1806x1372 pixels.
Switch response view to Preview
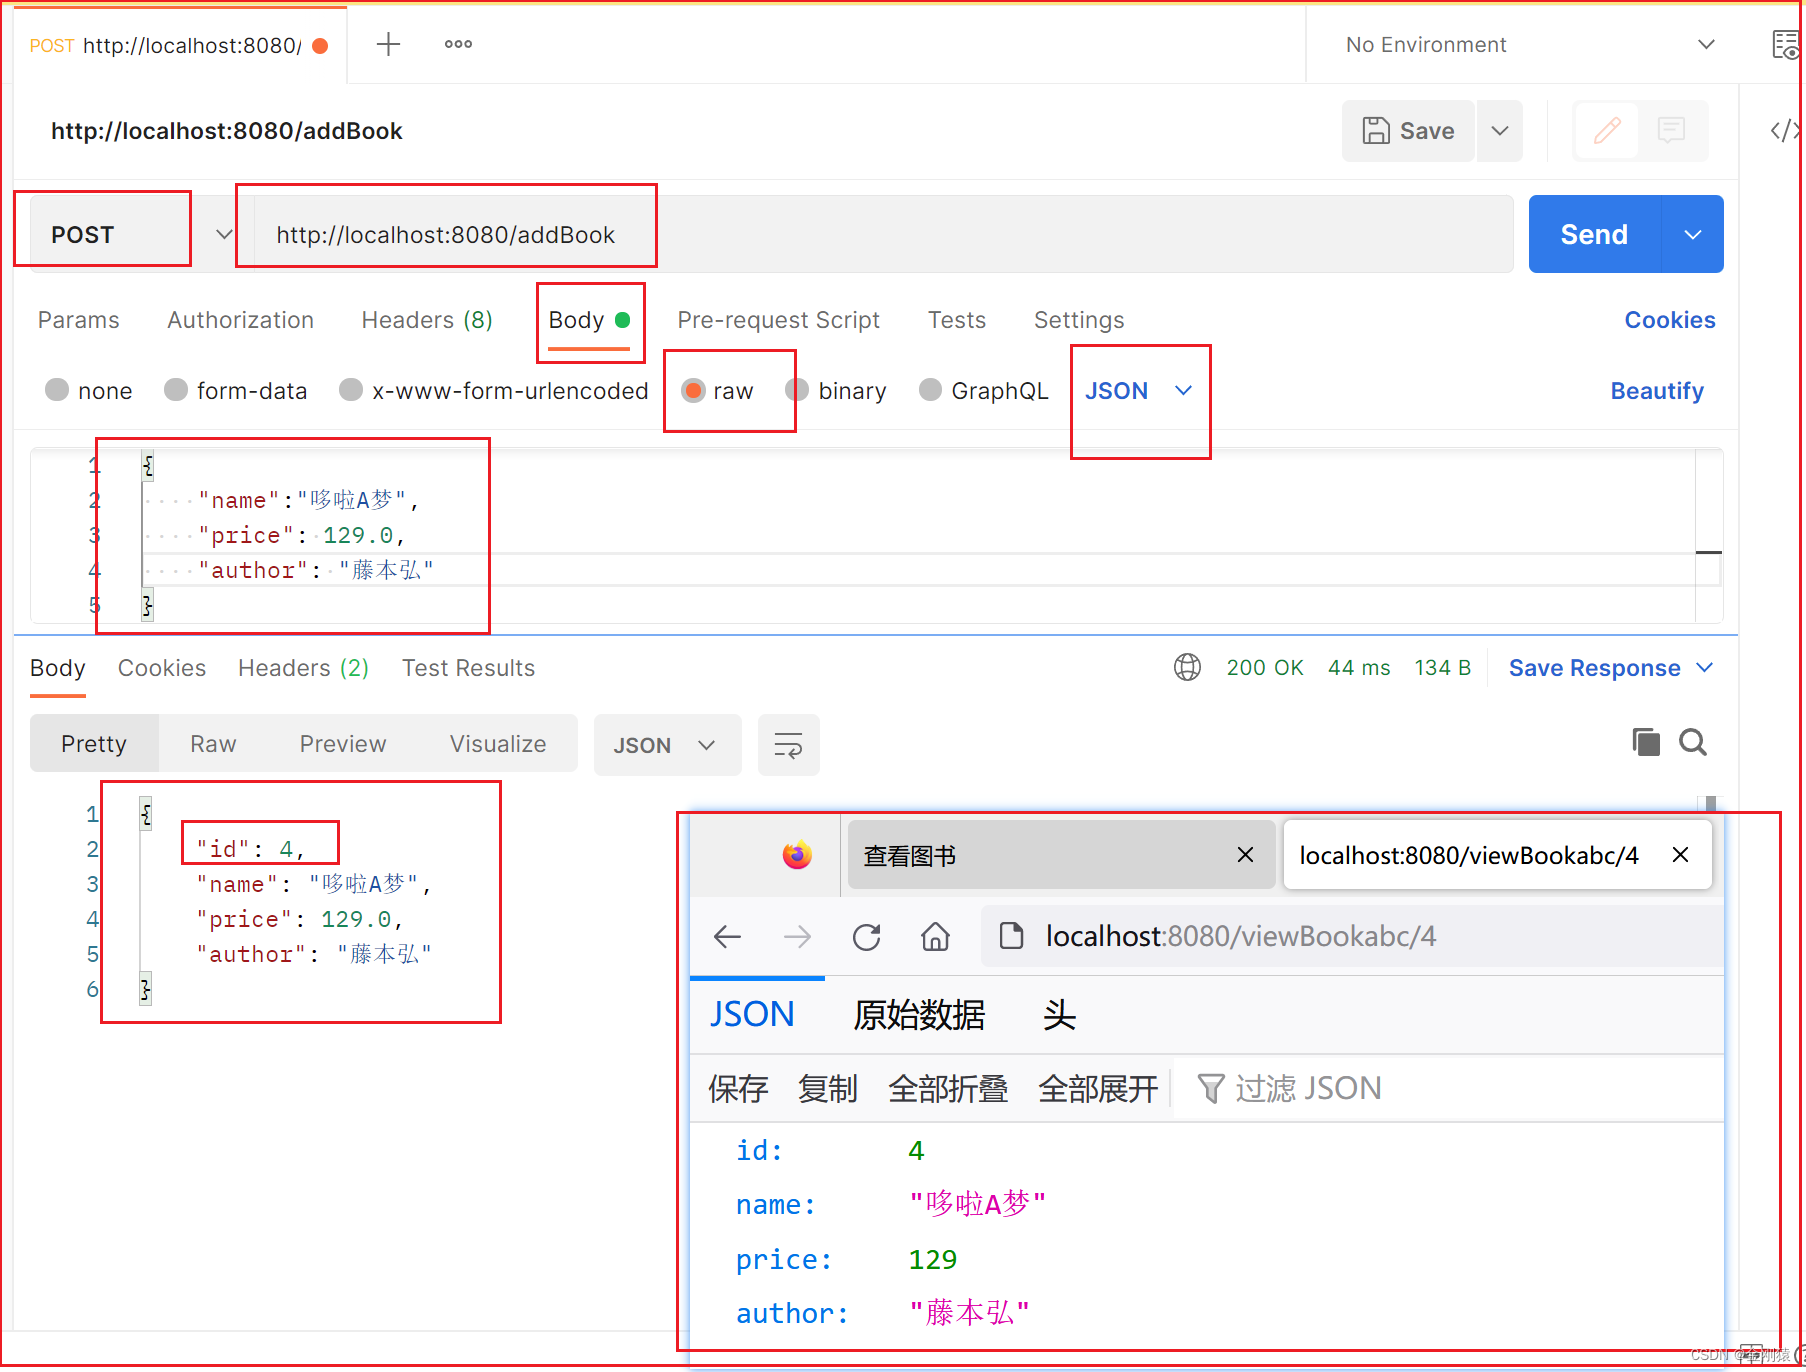342,744
